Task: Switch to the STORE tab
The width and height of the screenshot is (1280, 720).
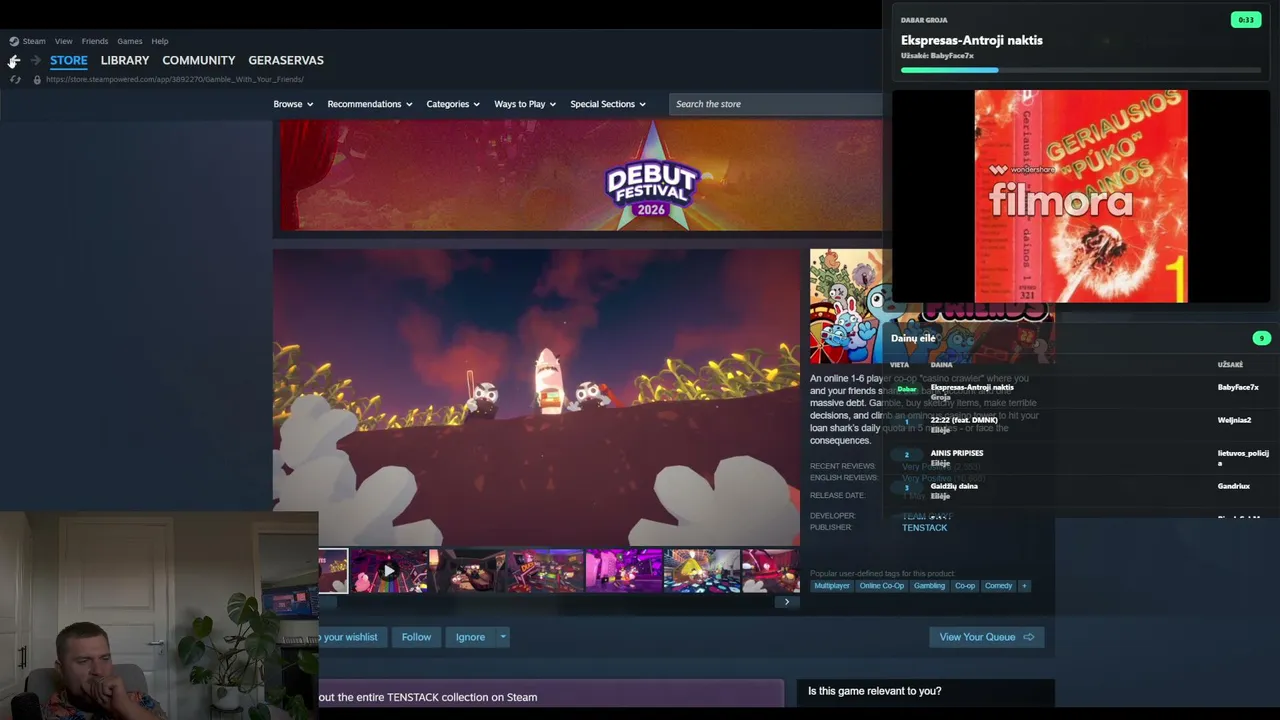Action: point(69,60)
